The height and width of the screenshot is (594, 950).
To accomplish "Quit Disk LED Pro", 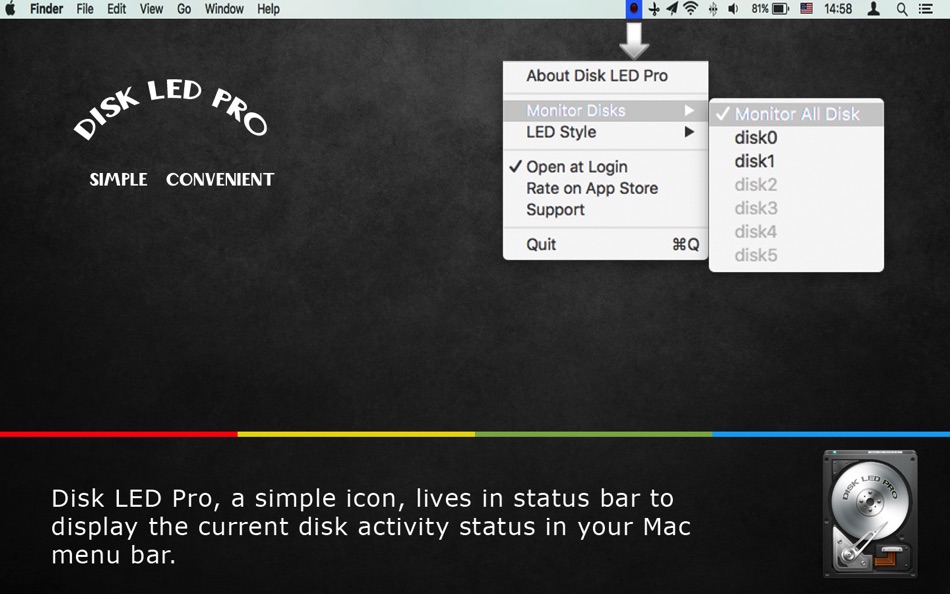I will 605,244.
